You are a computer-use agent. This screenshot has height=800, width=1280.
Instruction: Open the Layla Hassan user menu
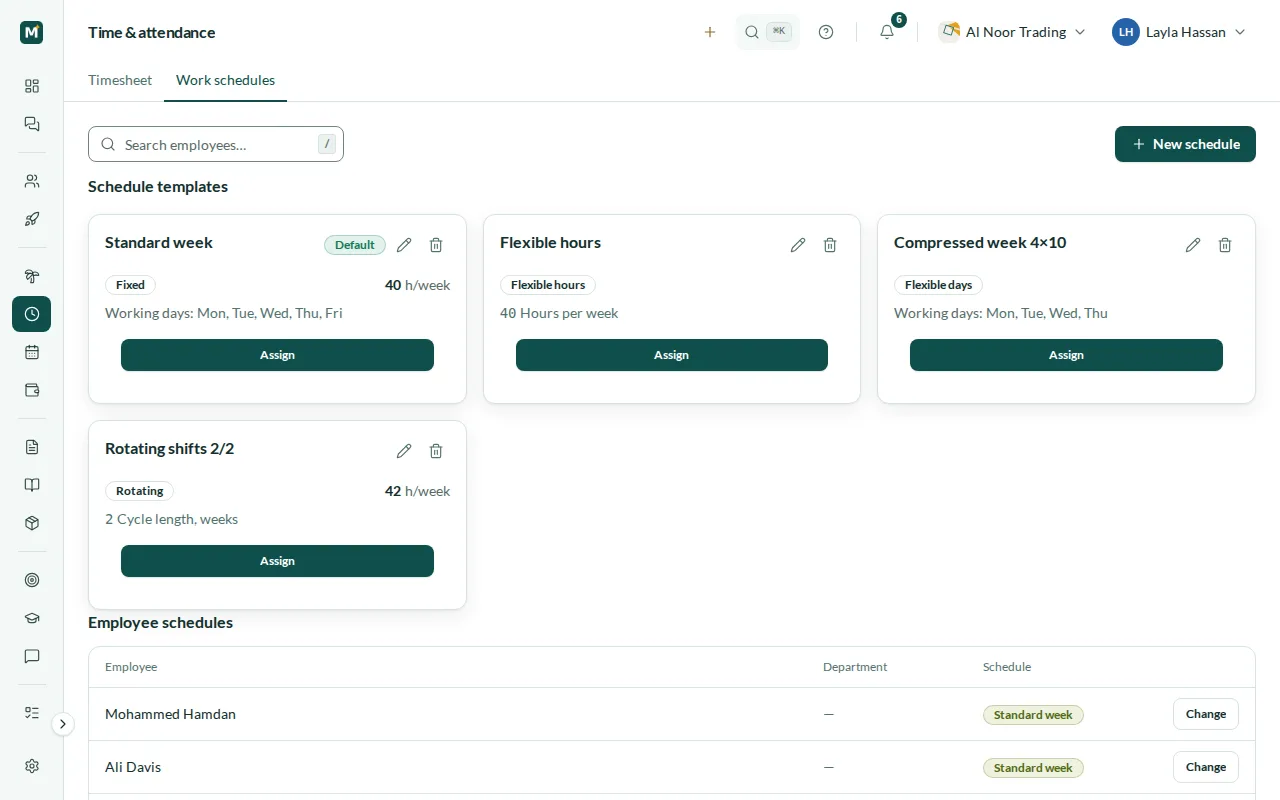(x=1179, y=32)
